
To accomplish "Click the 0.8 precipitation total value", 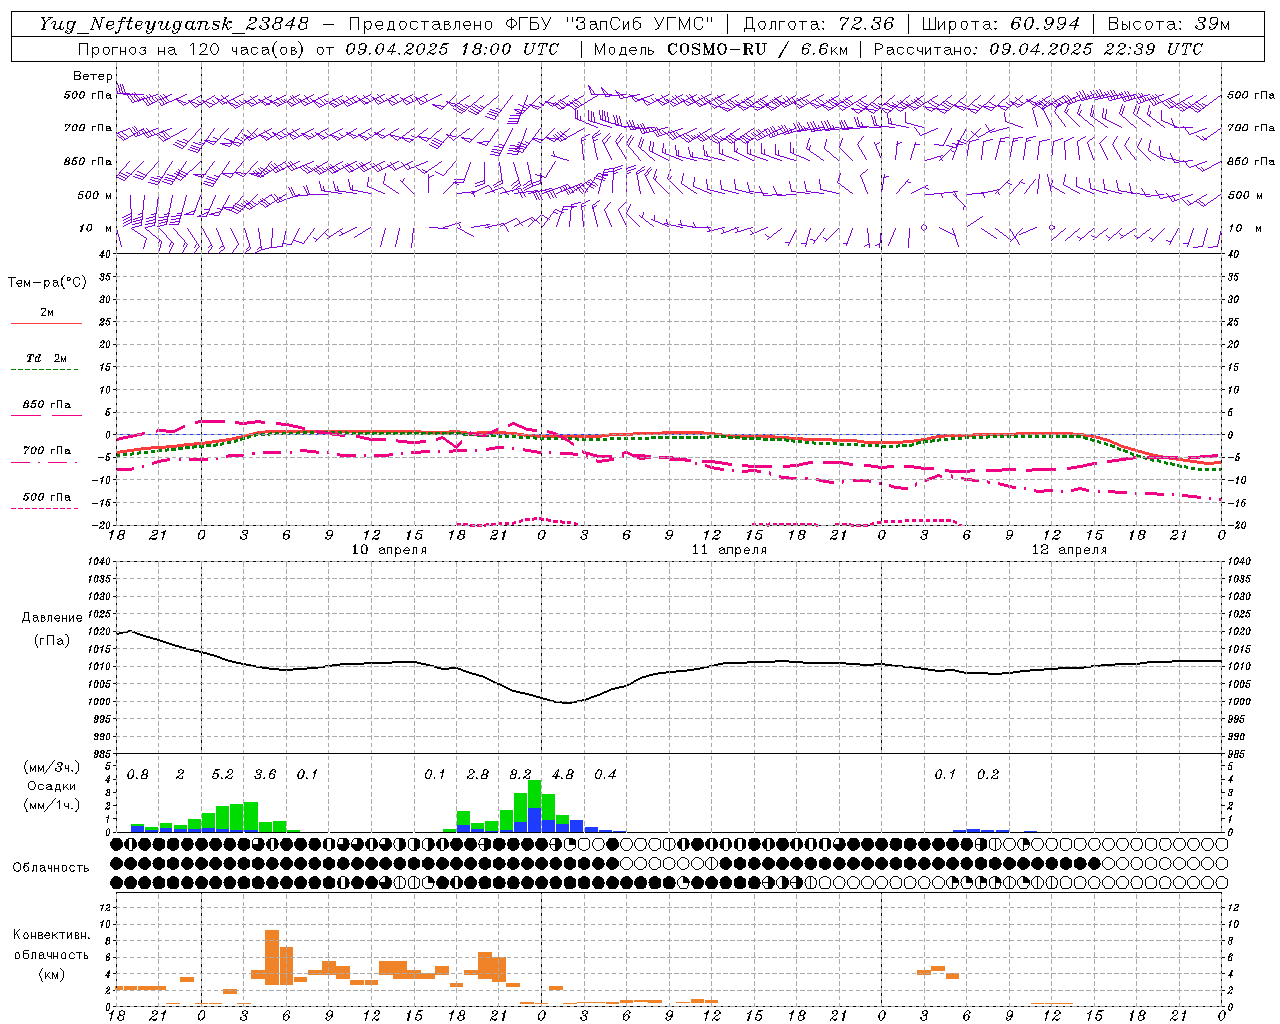I will coord(137,774).
